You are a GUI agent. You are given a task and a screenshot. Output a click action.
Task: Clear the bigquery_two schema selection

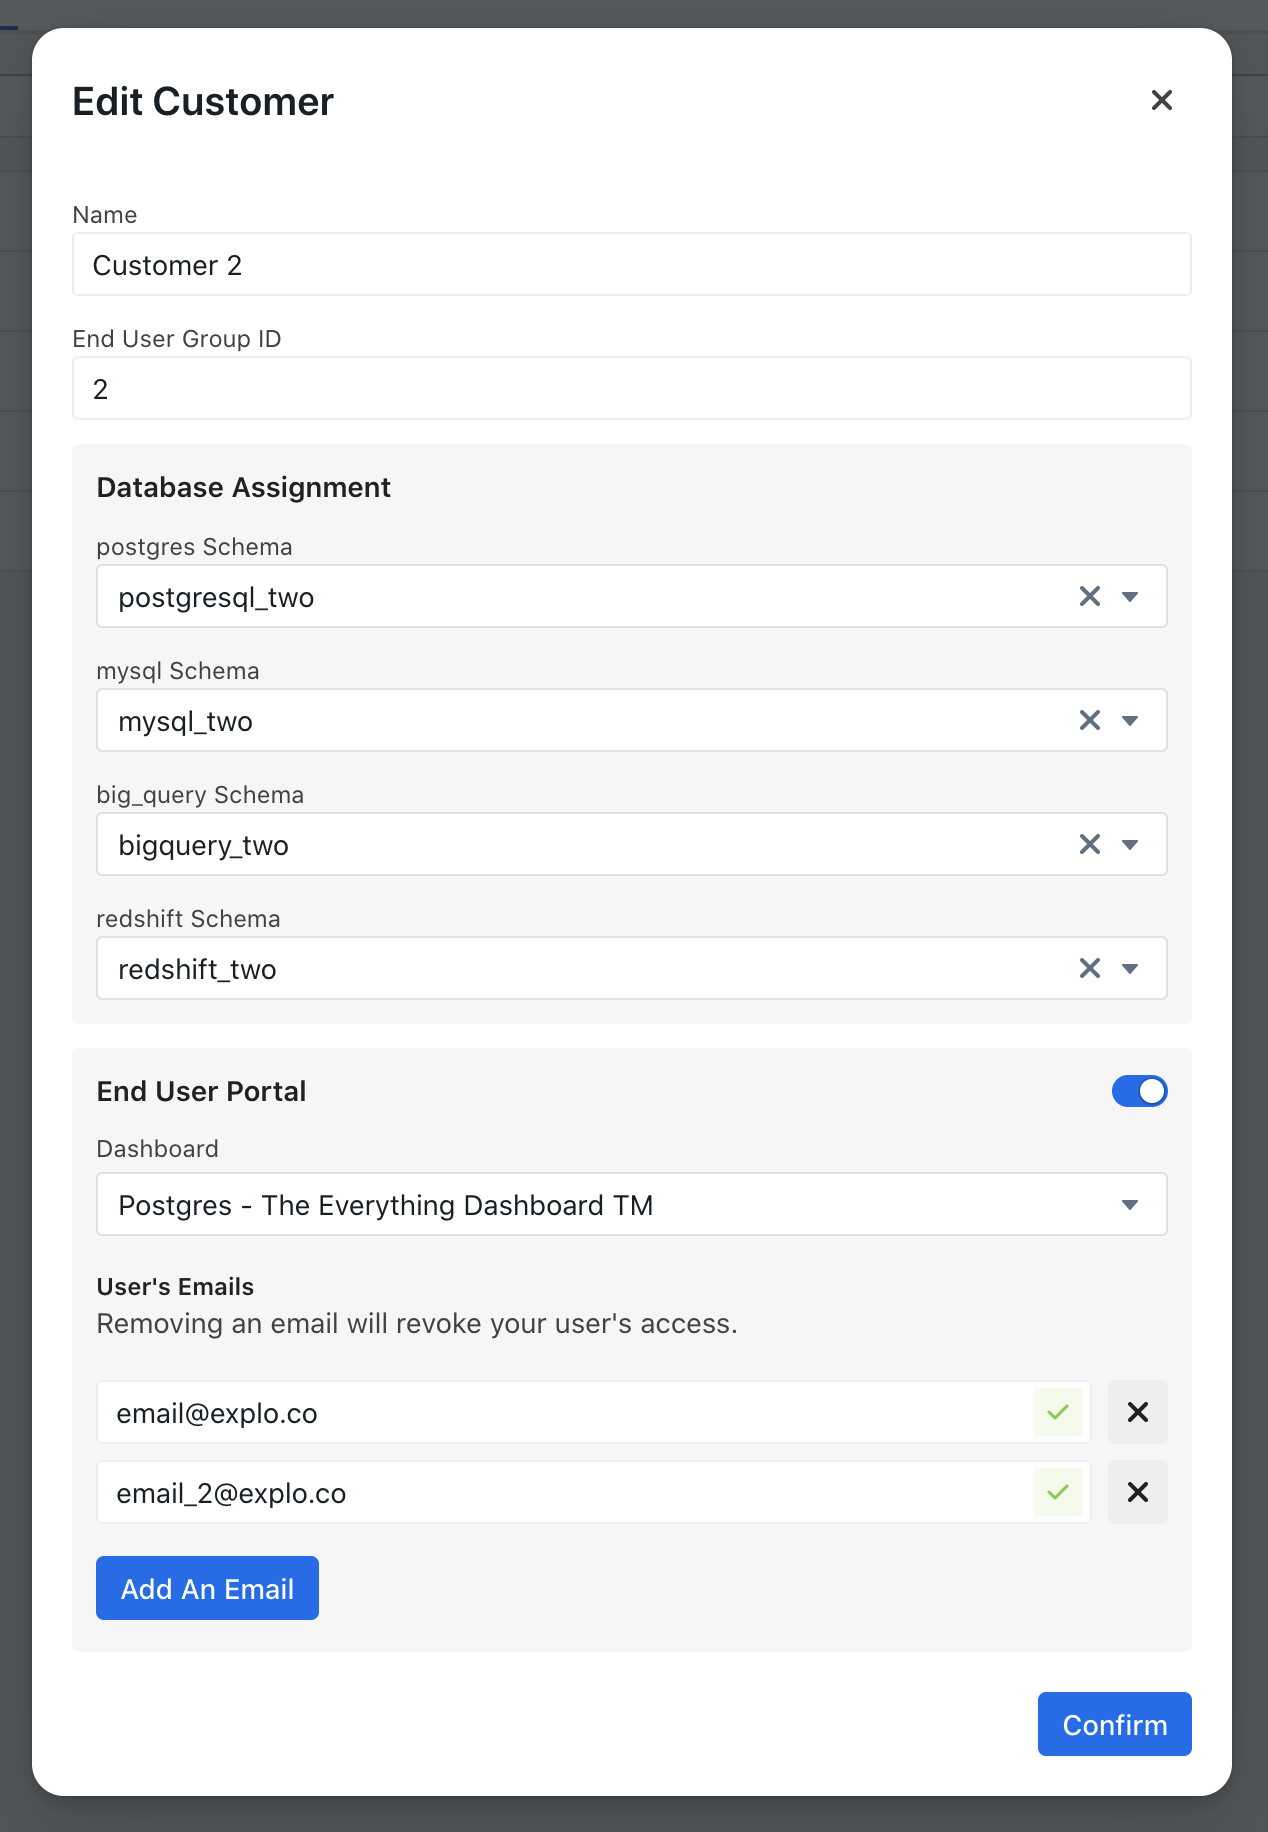(1089, 845)
